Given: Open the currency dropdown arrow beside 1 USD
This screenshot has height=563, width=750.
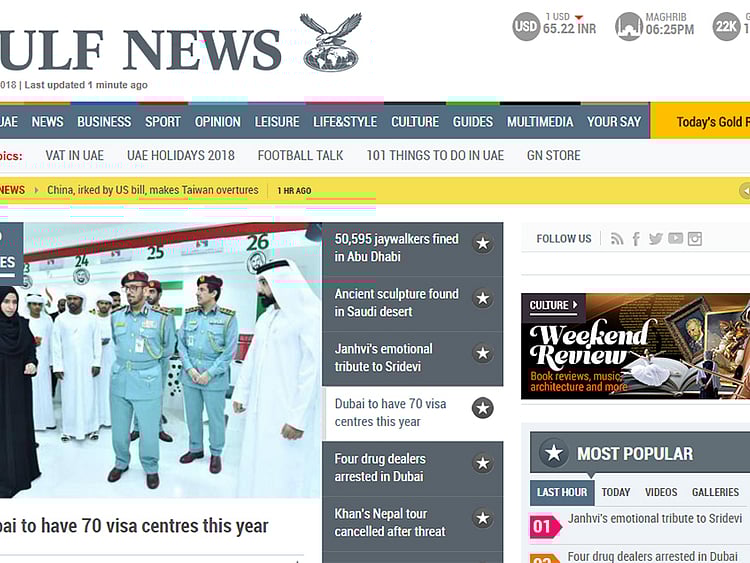Looking at the screenshot, I should coord(579,17).
